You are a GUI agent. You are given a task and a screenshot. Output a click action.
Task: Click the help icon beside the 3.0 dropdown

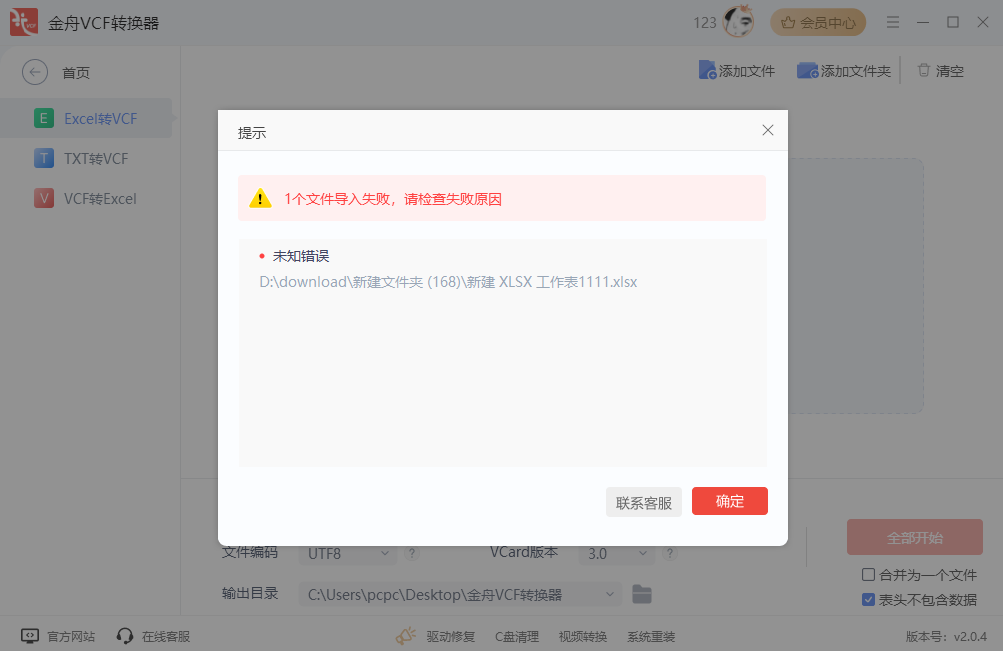670,553
